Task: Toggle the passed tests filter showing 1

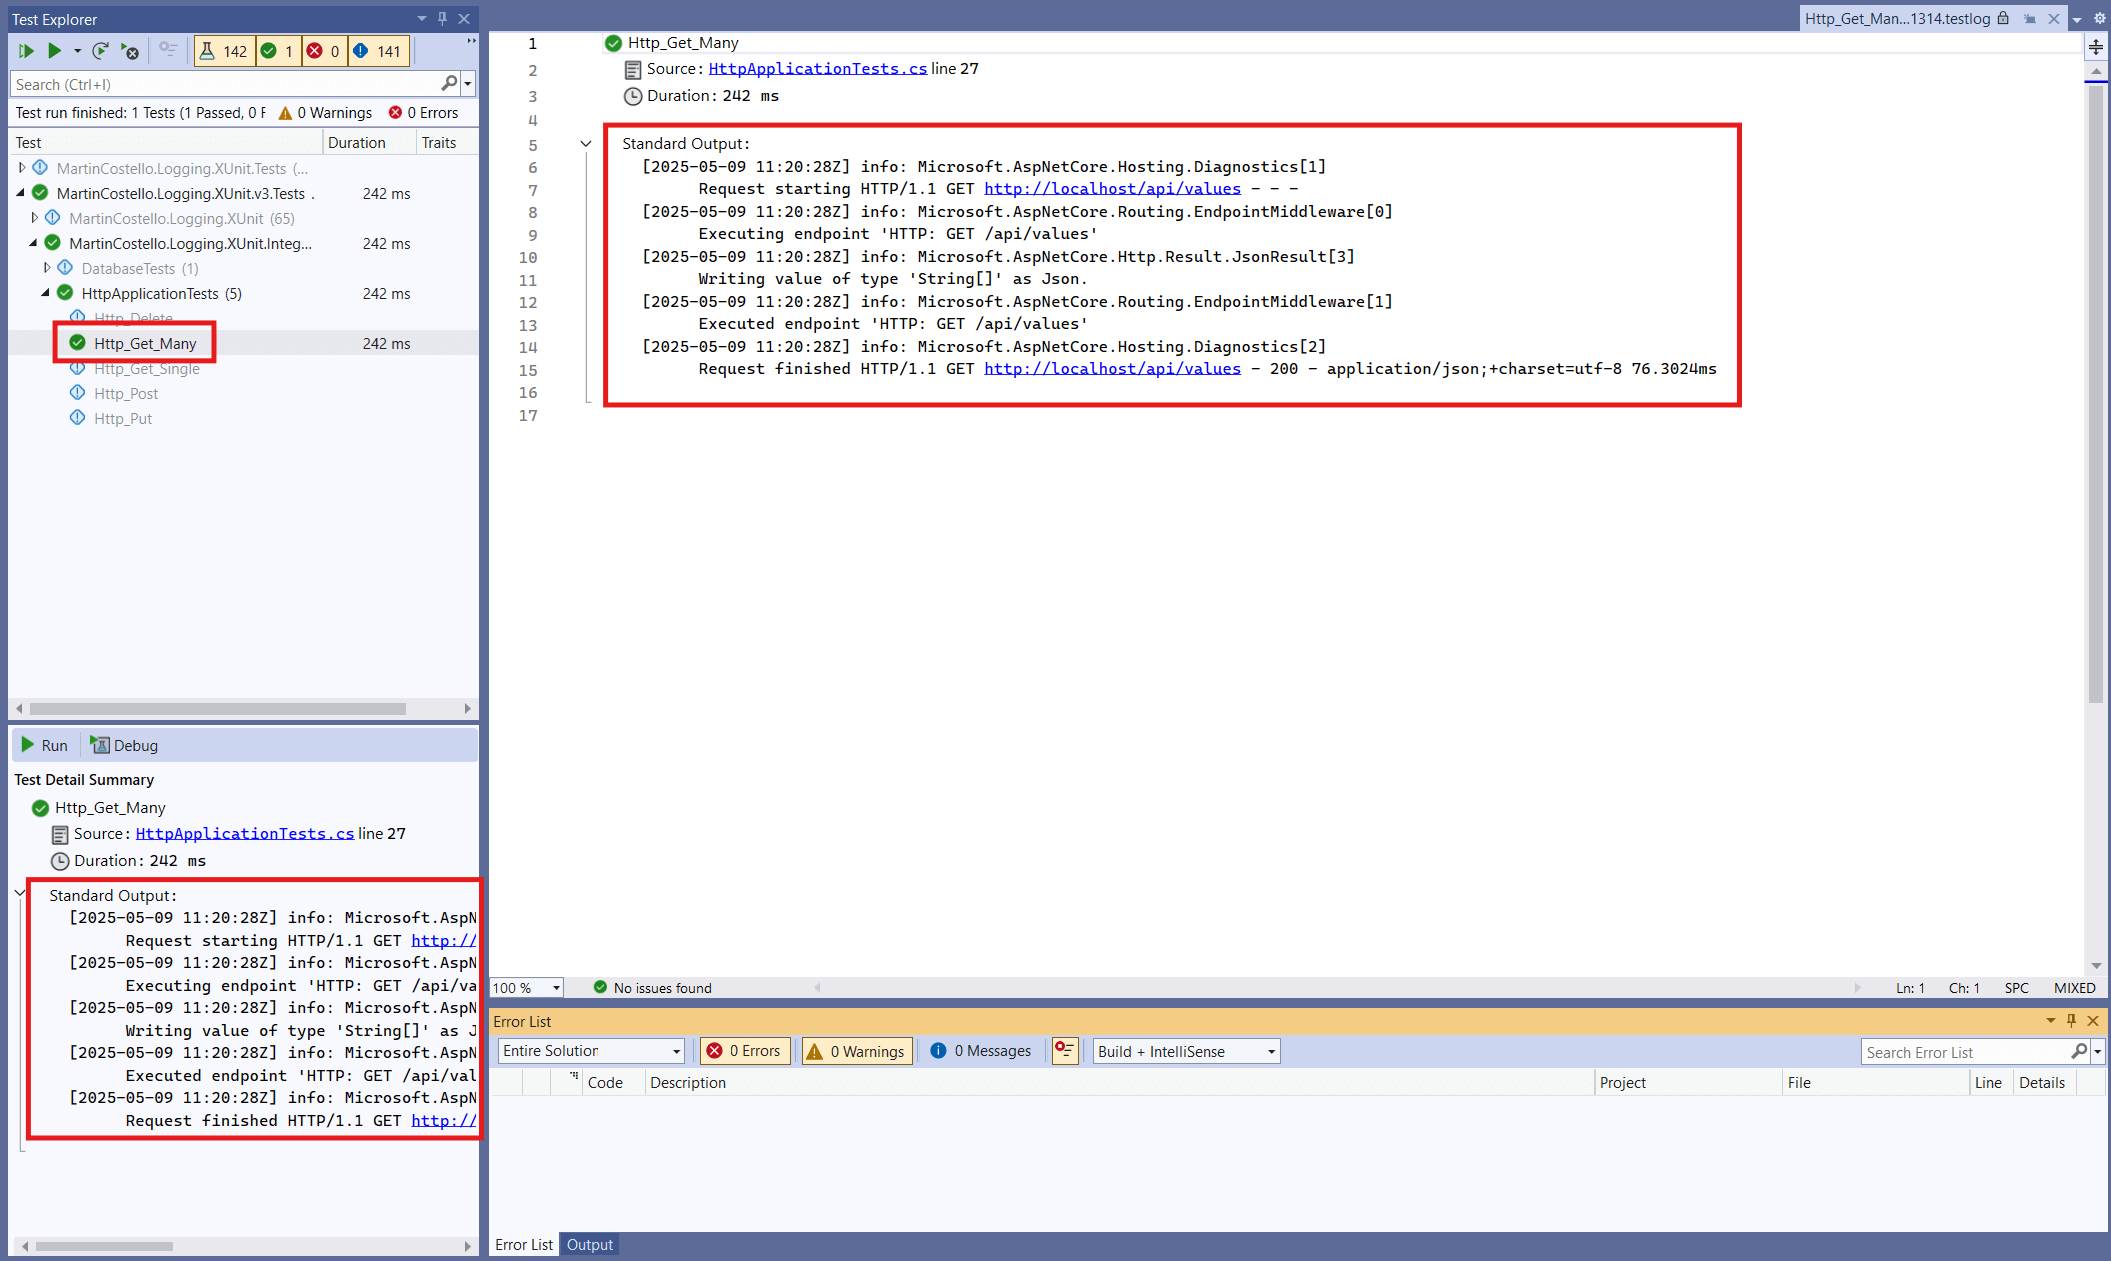Action: pos(278,51)
